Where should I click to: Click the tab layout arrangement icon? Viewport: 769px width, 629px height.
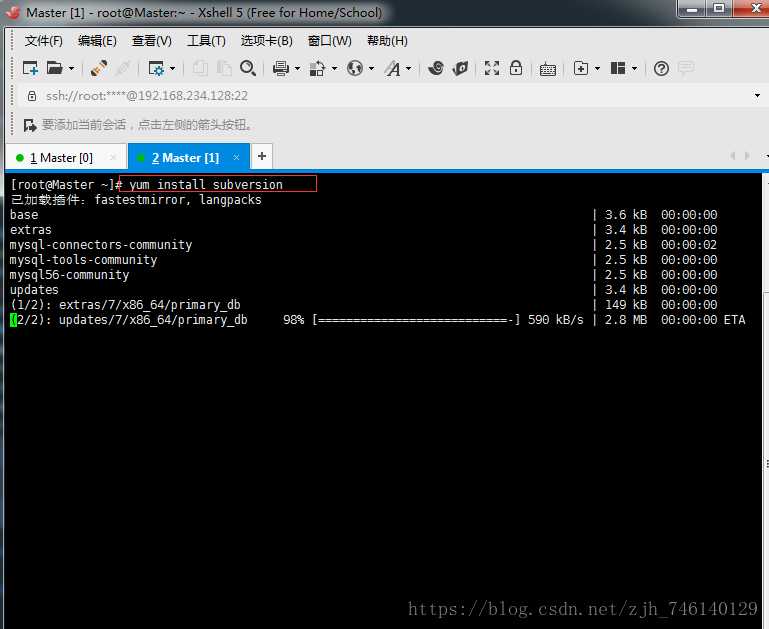618,68
